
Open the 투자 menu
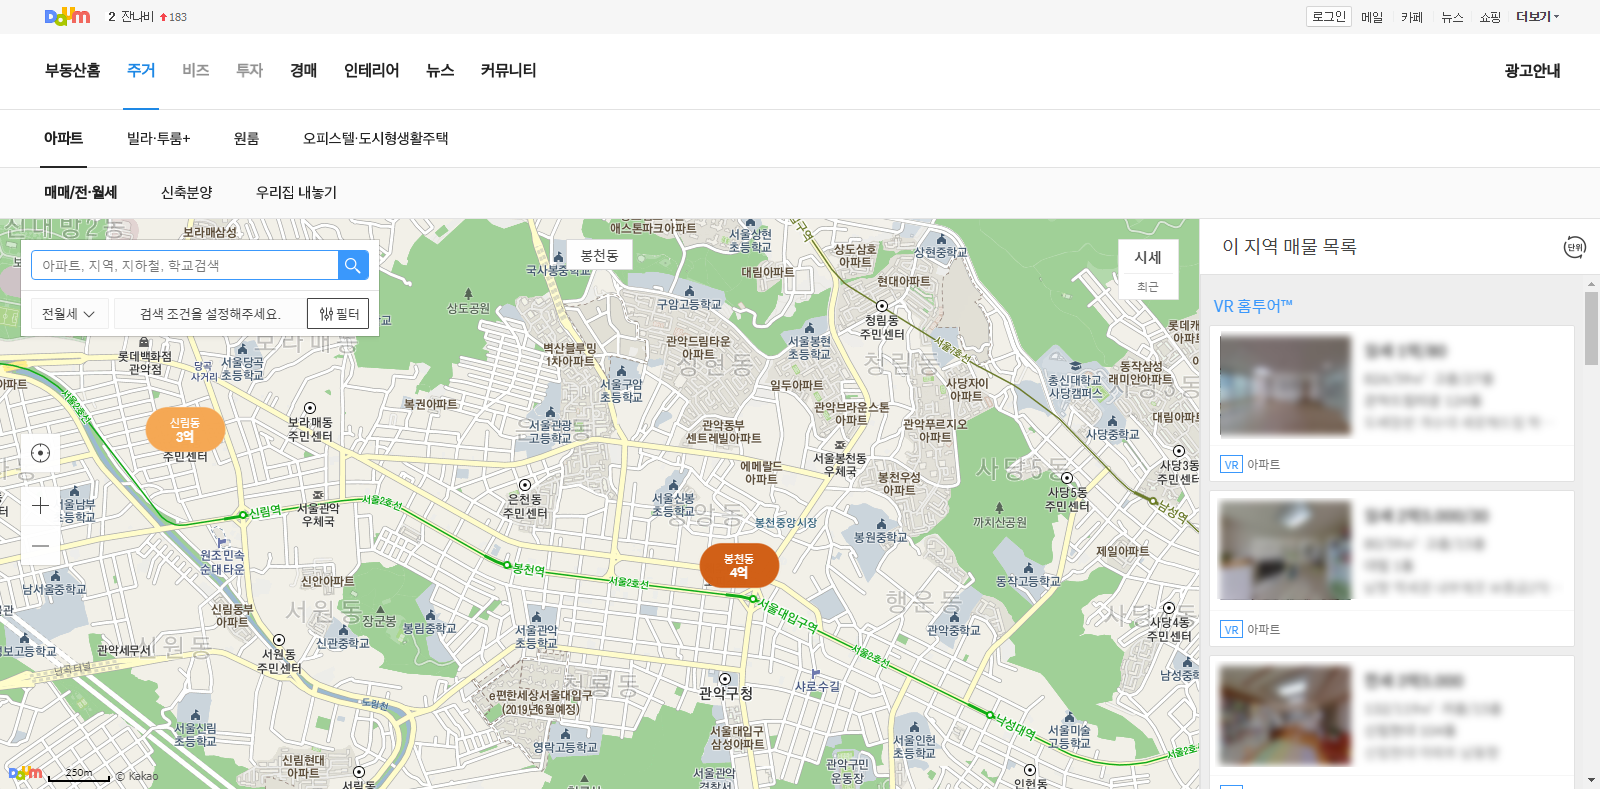[249, 70]
